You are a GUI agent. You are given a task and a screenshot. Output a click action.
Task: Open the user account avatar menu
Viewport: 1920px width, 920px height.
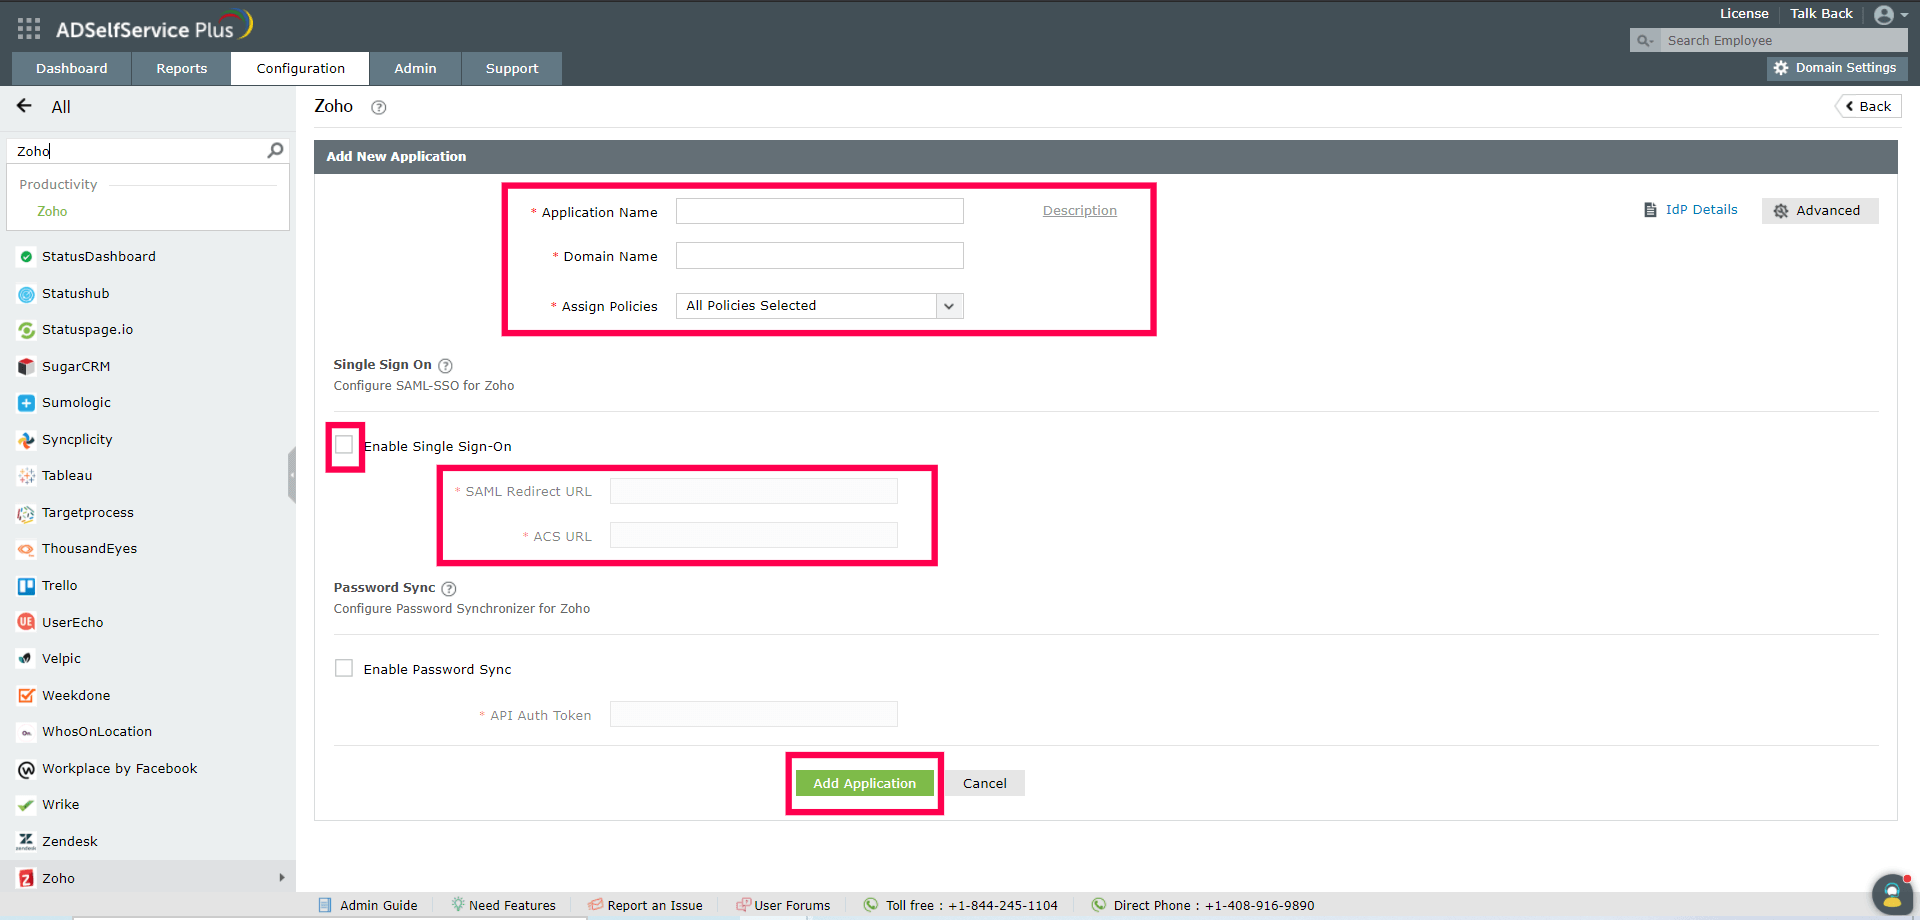click(x=1890, y=15)
